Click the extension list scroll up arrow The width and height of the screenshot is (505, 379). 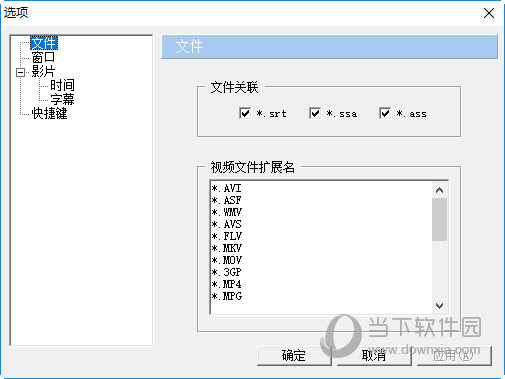click(x=439, y=190)
